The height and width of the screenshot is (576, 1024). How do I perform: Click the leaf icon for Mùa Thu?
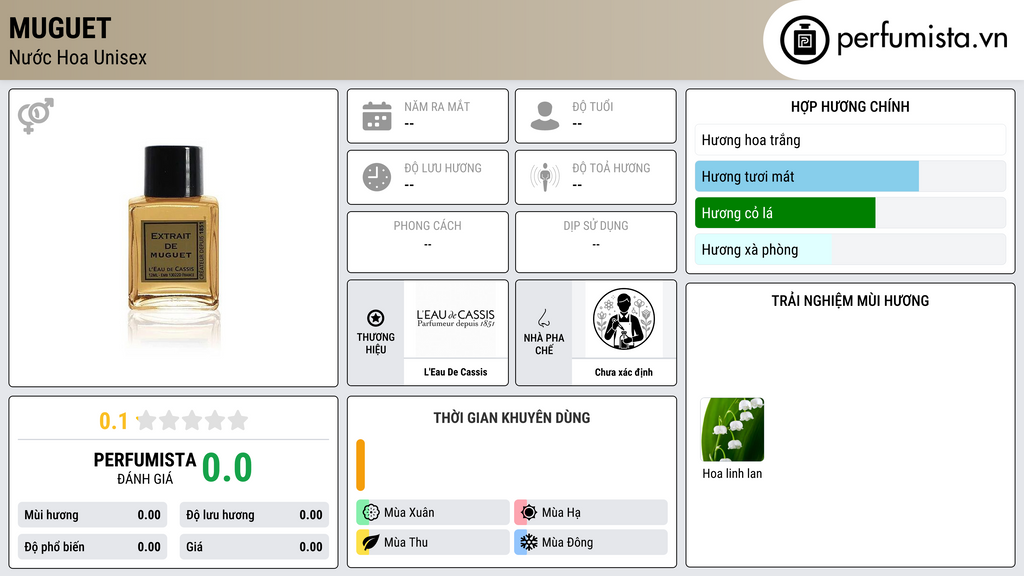tap(371, 542)
